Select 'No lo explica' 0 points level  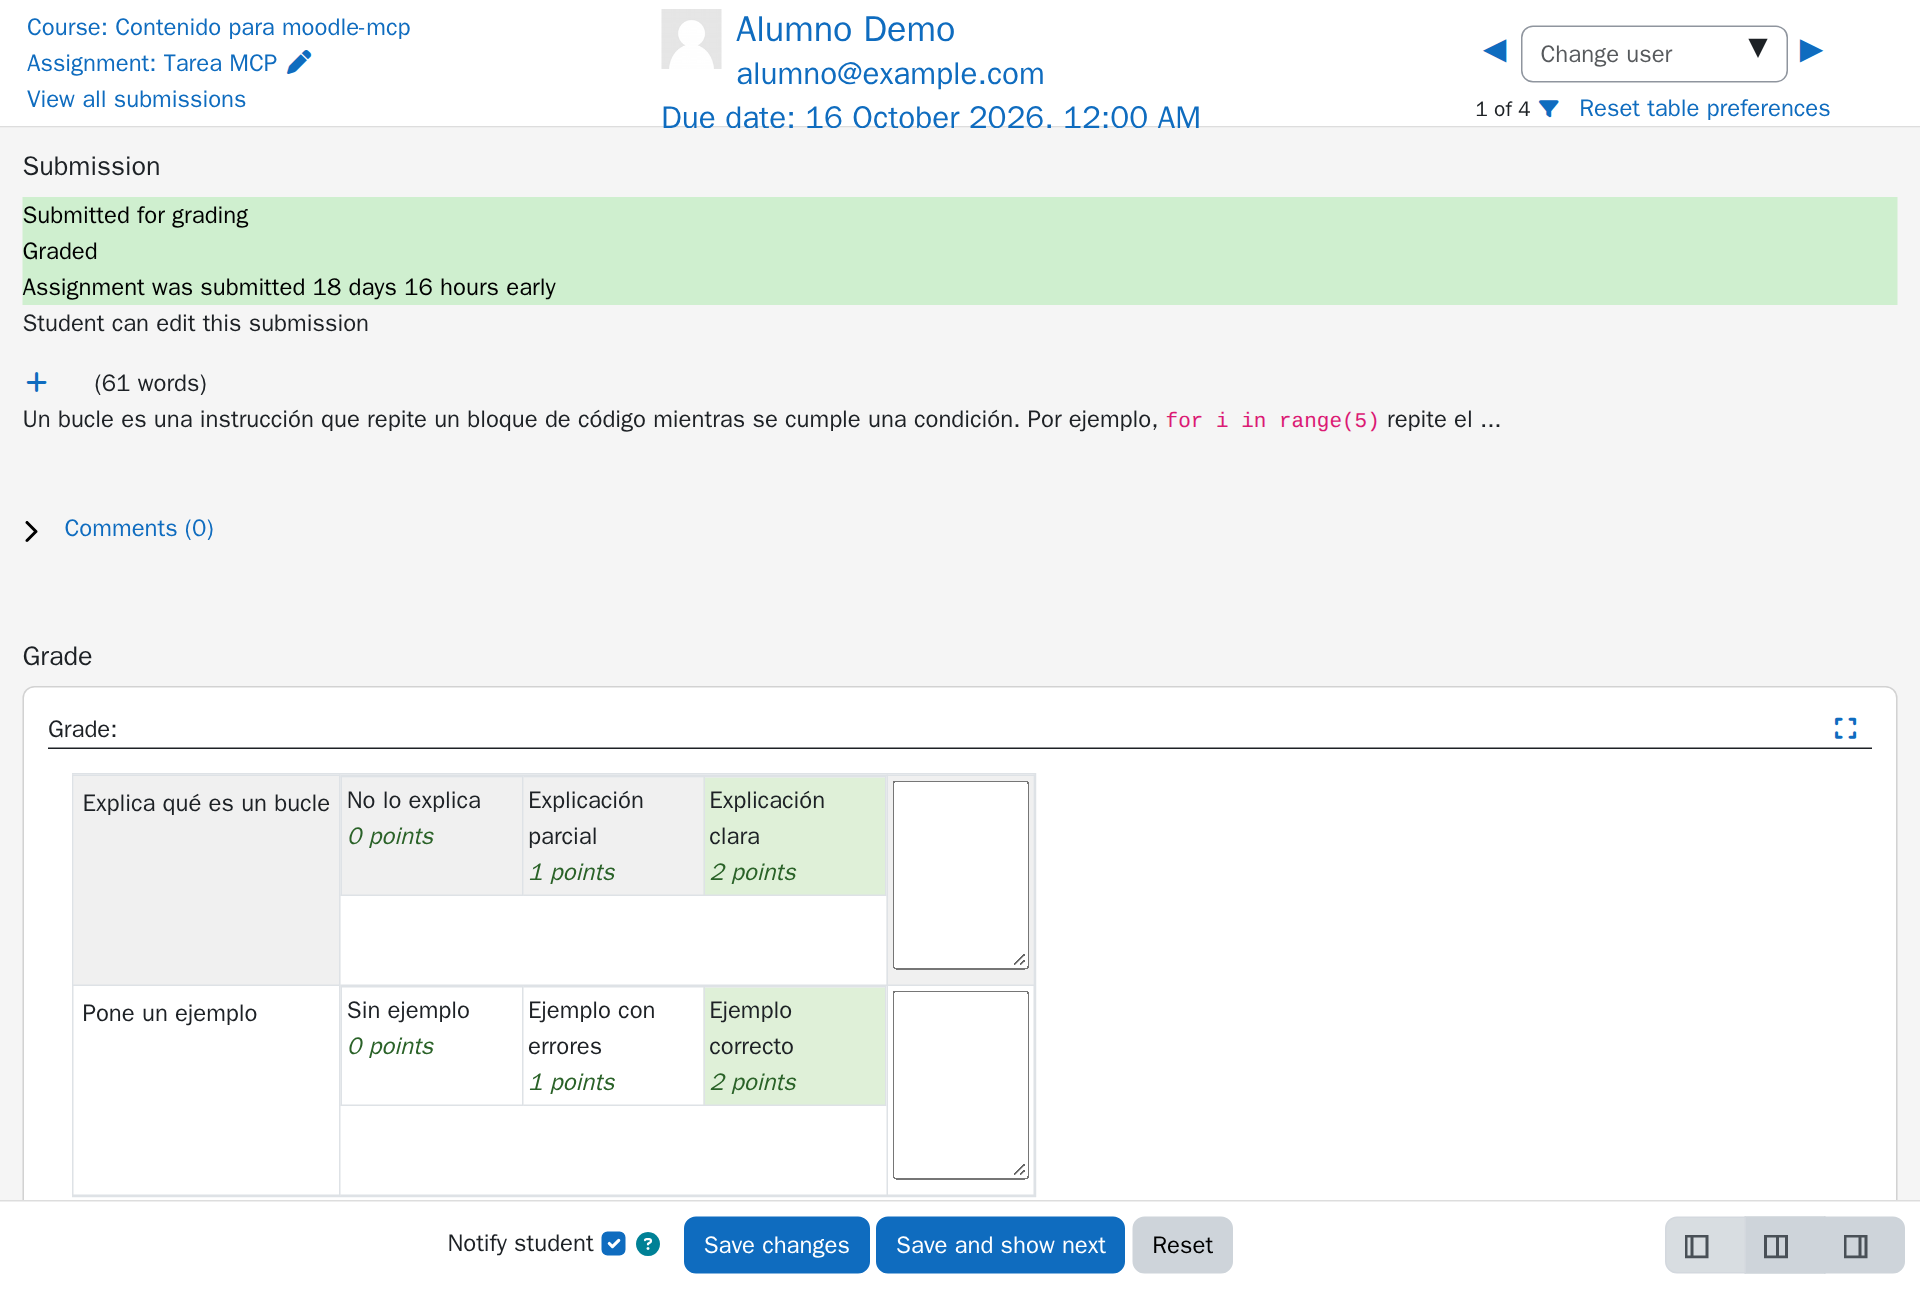(x=431, y=835)
